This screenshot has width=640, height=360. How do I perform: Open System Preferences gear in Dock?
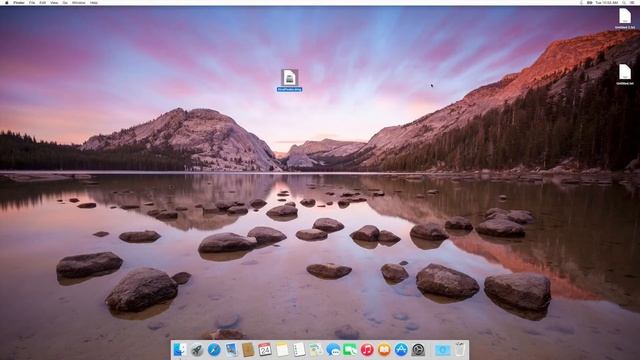[x=418, y=350]
